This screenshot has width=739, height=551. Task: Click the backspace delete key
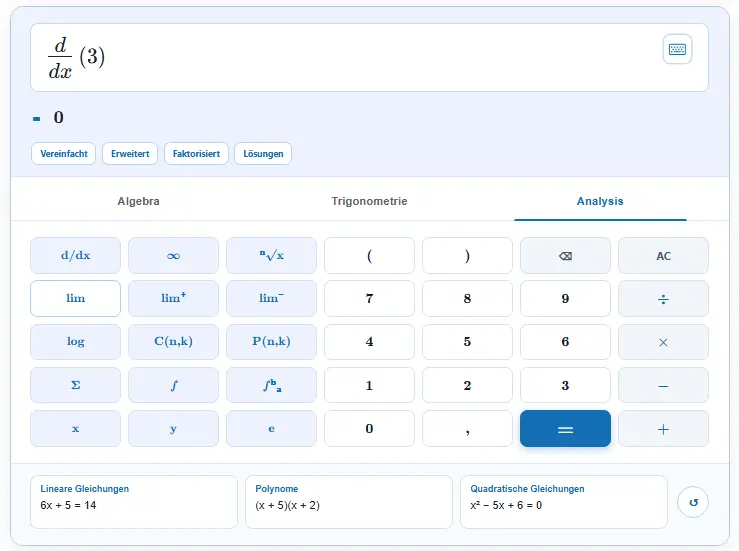pyautogui.click(x=565, y=255)
